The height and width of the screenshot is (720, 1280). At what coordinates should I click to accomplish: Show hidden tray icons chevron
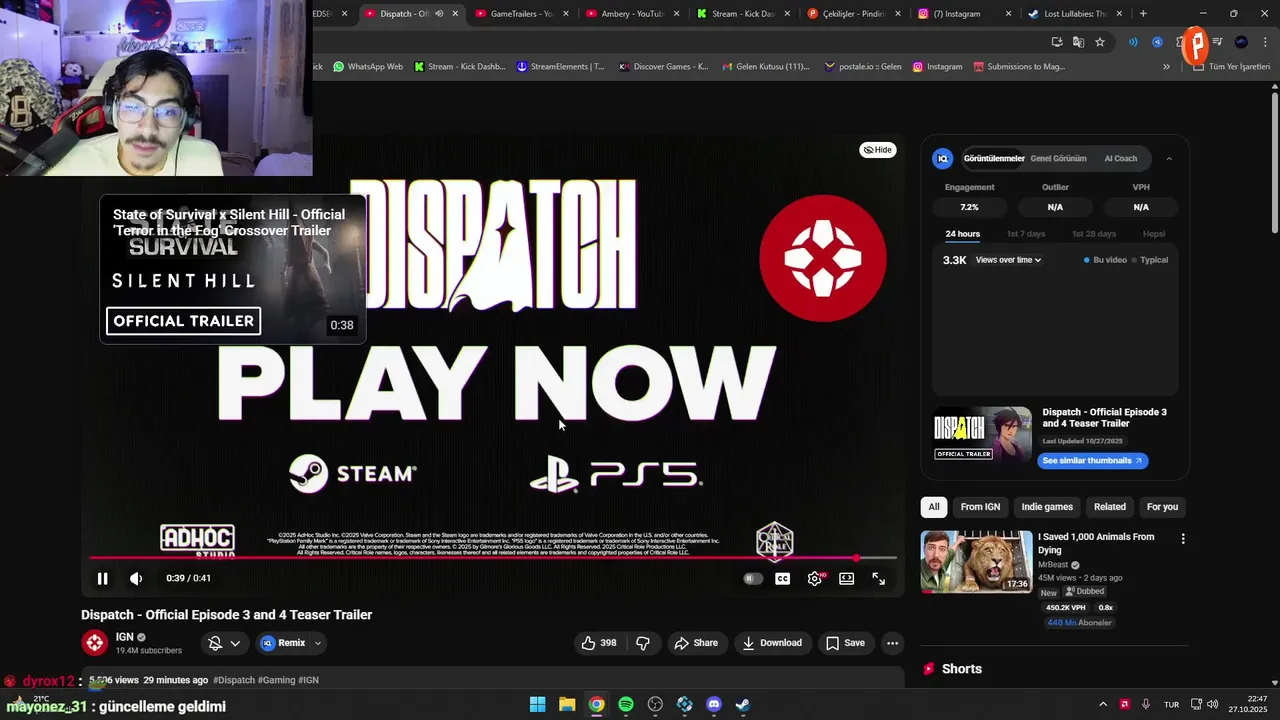coord(1103,705)
